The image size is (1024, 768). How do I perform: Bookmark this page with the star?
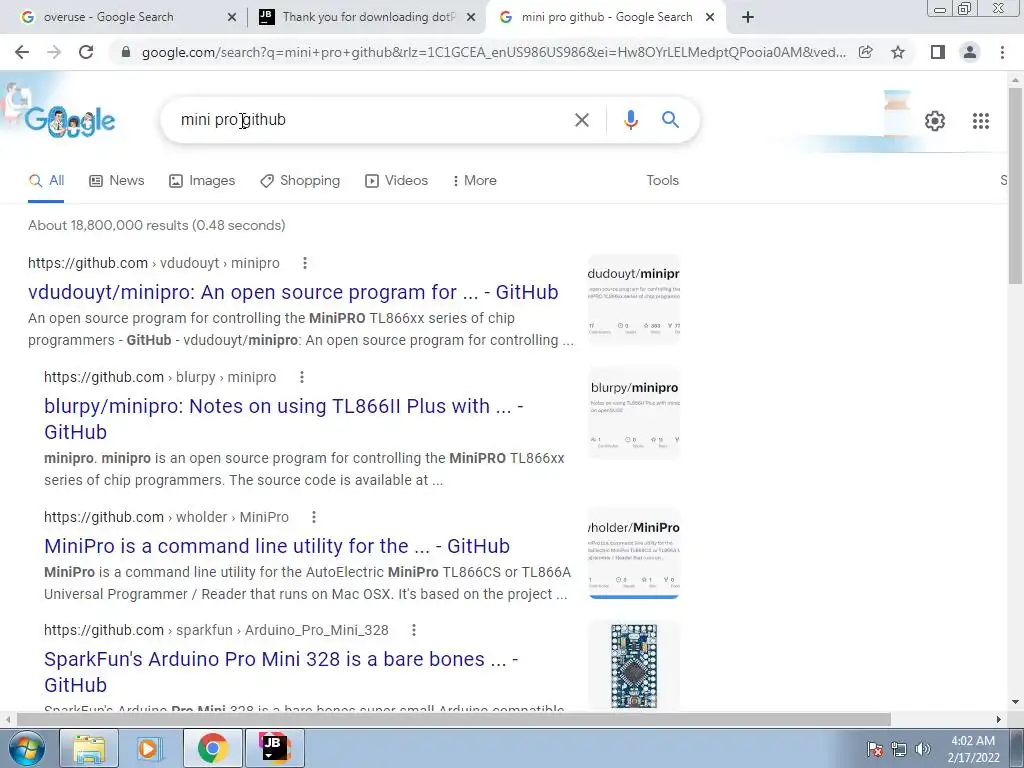click(x=898, y=52)
